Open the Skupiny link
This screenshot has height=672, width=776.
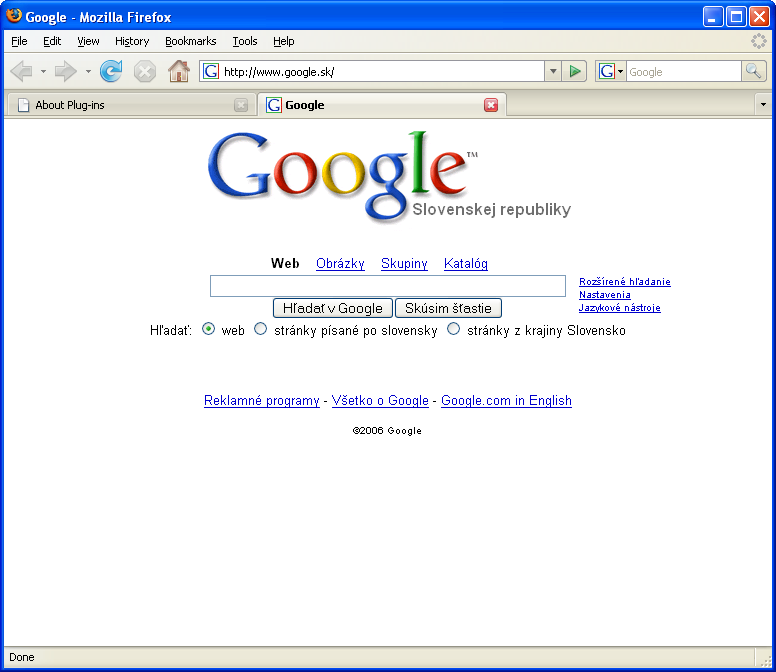(404, 263)
